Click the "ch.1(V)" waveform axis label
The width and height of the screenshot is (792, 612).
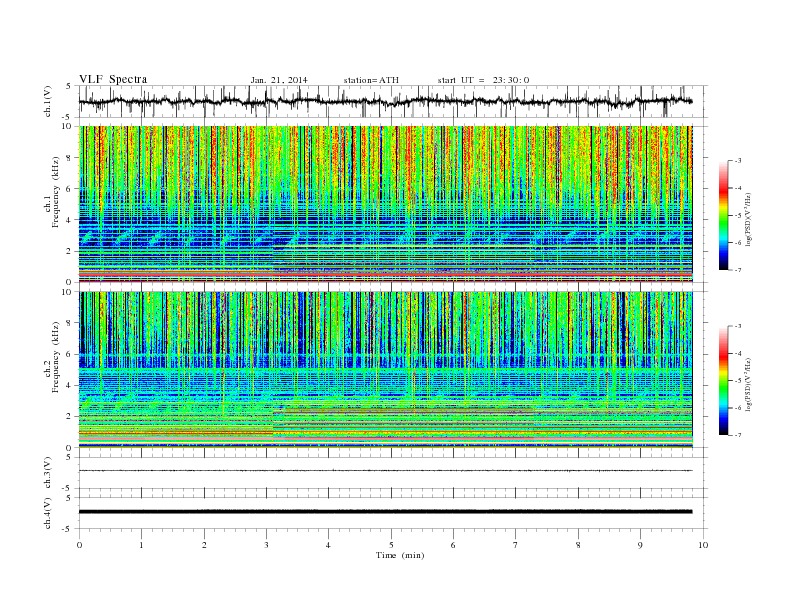[48, 101]
